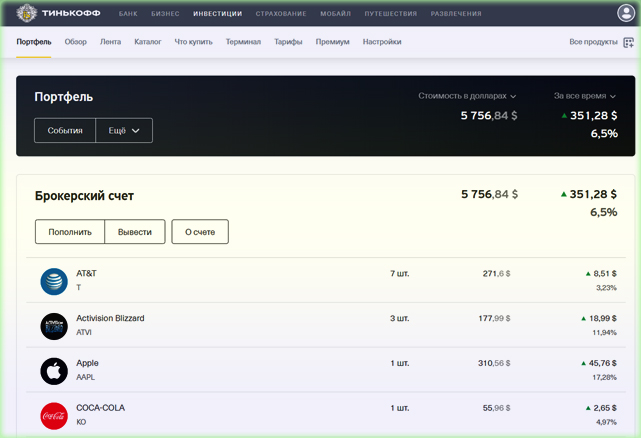Open the Стоимость в долларах dropdown
Viewport: 641px width, 438px height.
[x=467, y=96]
